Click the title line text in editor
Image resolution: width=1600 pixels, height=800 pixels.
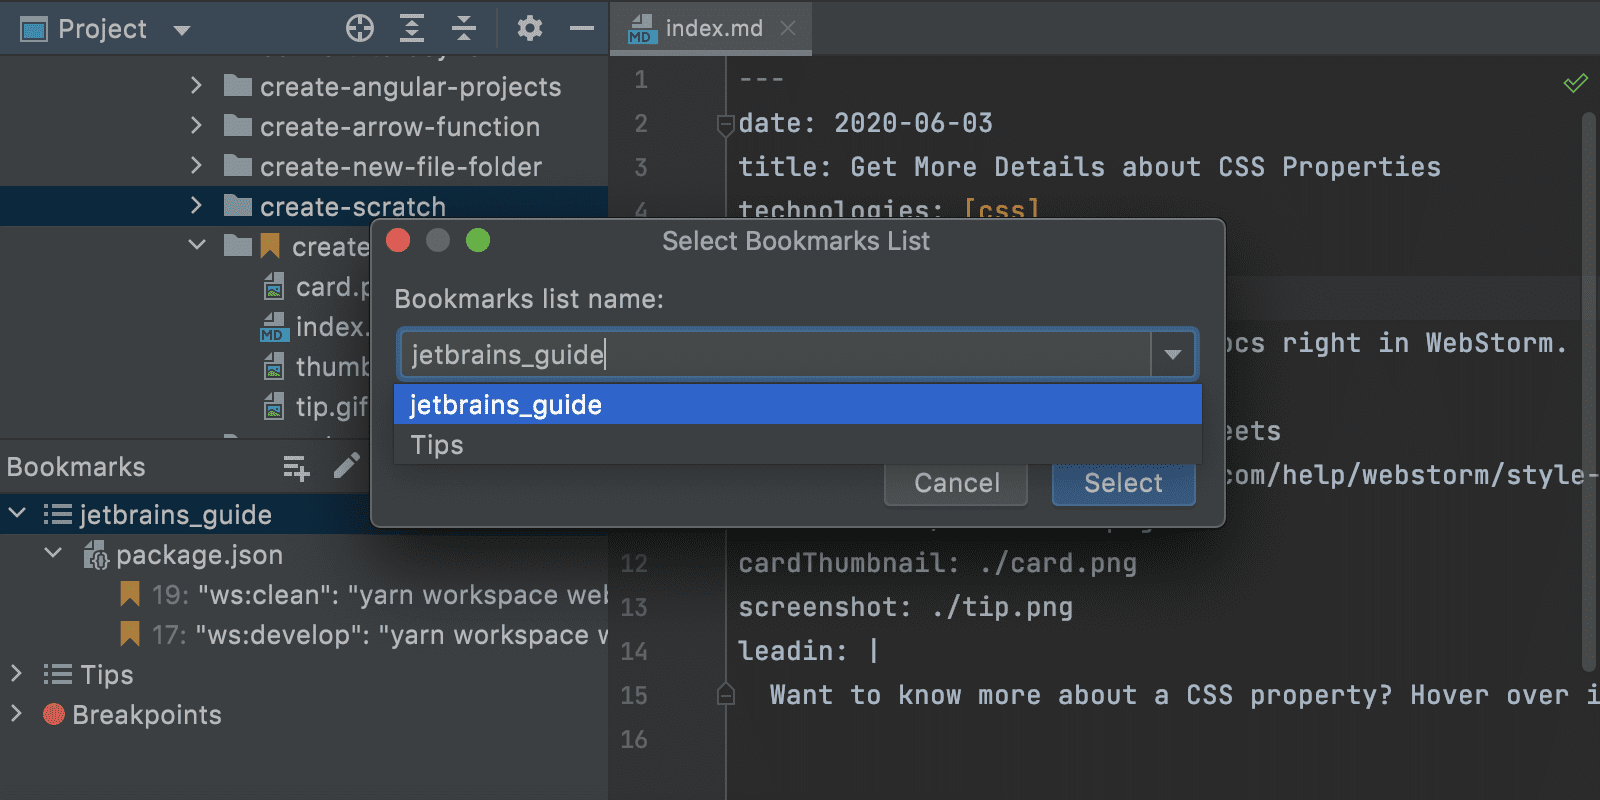(1089, 167)
